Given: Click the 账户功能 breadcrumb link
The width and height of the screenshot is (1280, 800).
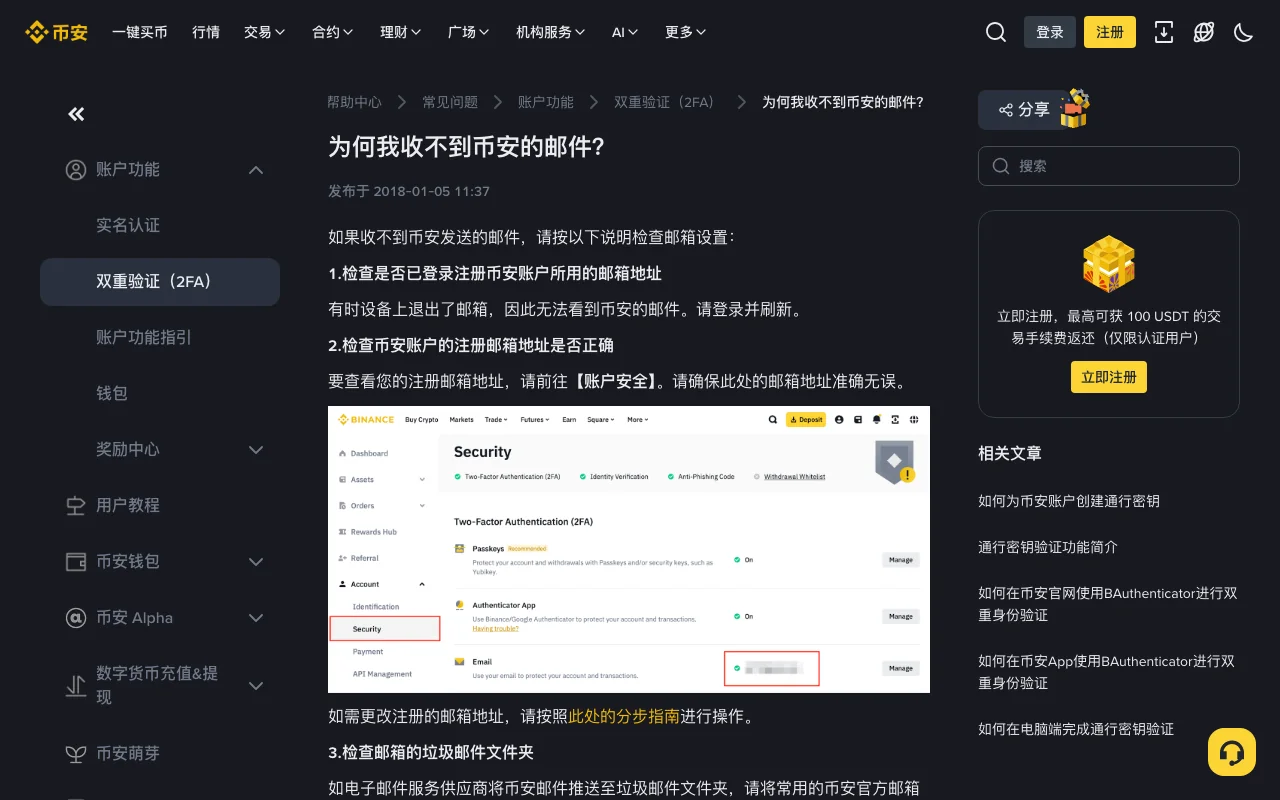Looking at the screenshot, I should (x=546, y=102).
